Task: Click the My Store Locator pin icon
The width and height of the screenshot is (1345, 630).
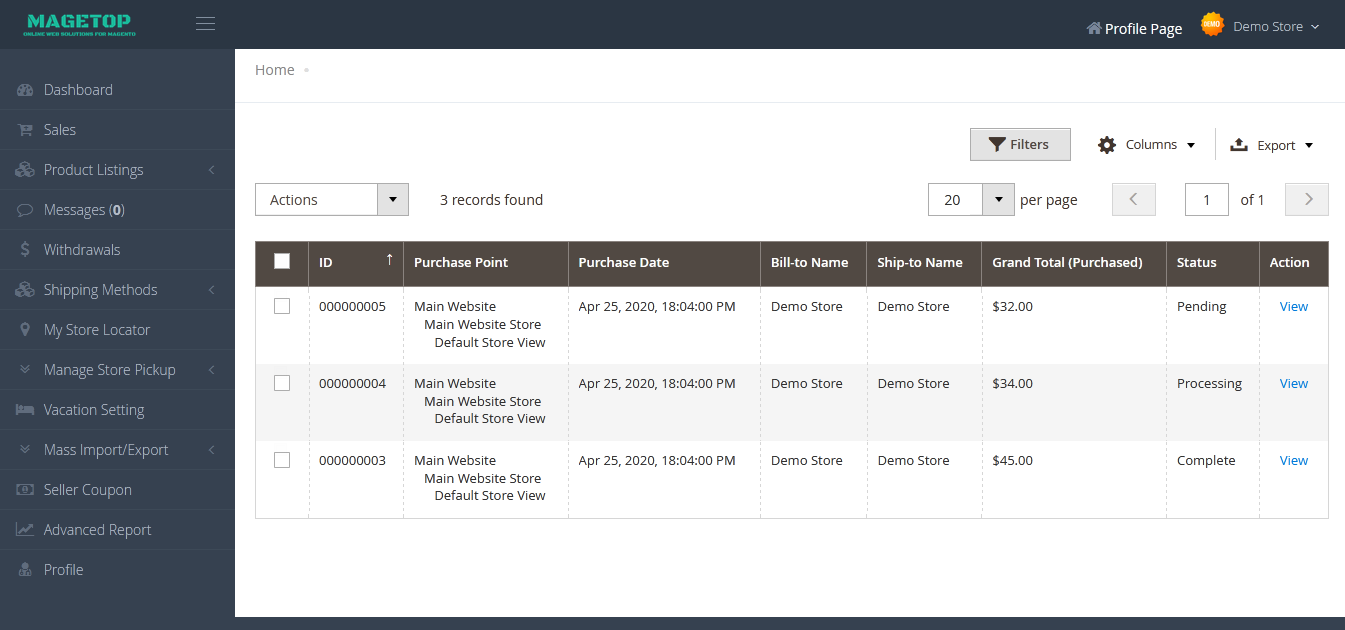Action: (25, 330)
